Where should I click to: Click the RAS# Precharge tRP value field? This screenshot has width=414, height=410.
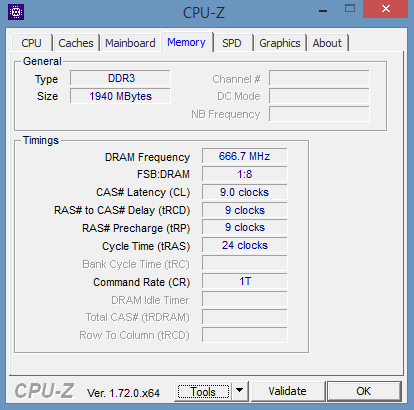(x=245, y=227)
